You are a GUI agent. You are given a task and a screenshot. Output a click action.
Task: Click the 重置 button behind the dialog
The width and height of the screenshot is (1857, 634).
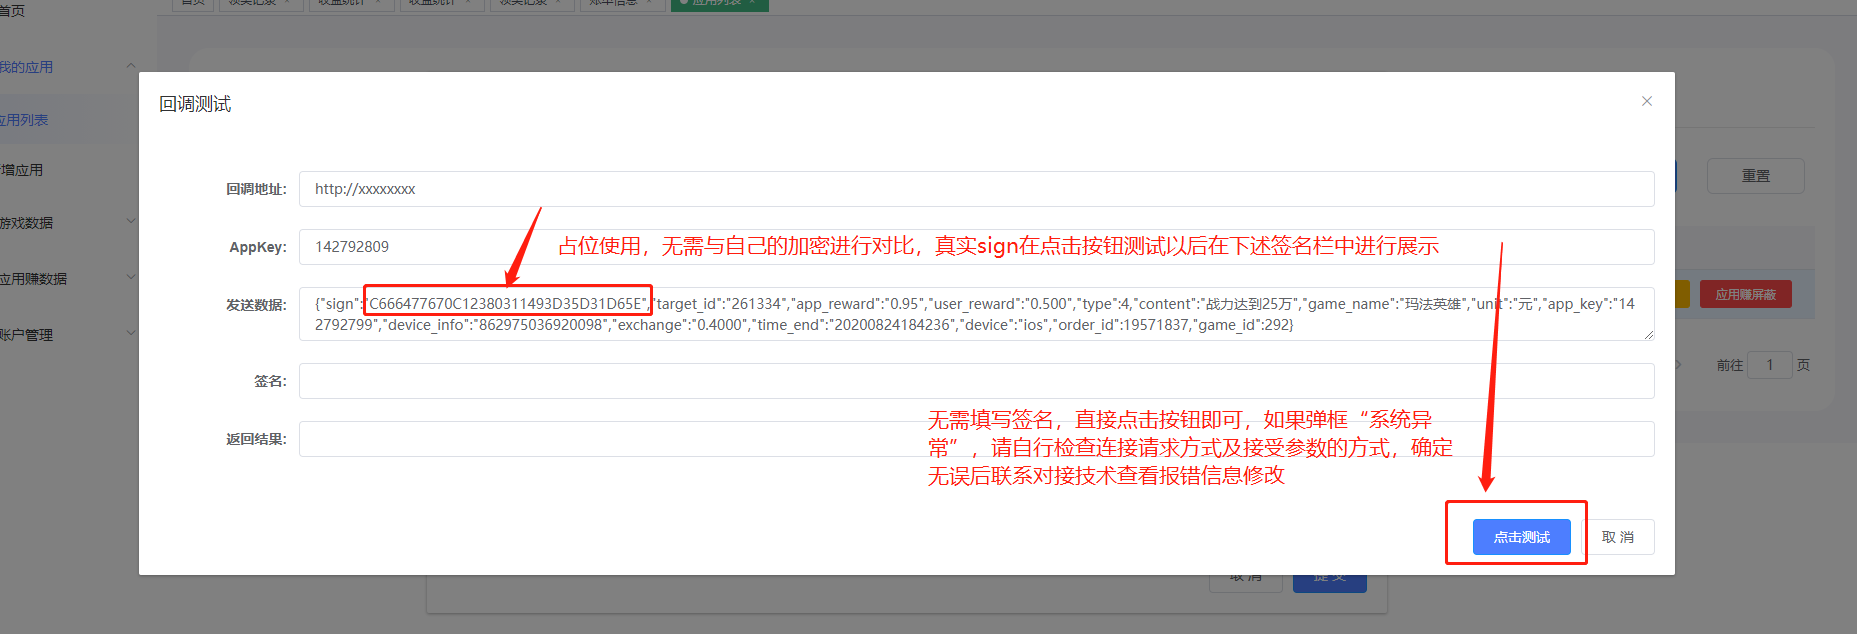point(1755,176)
